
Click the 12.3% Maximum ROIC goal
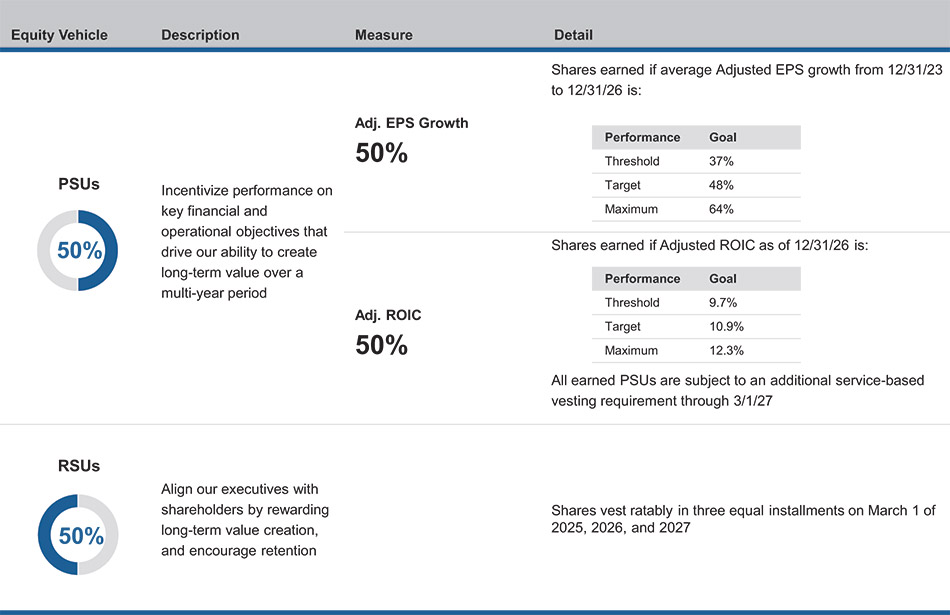coord(726,351)
